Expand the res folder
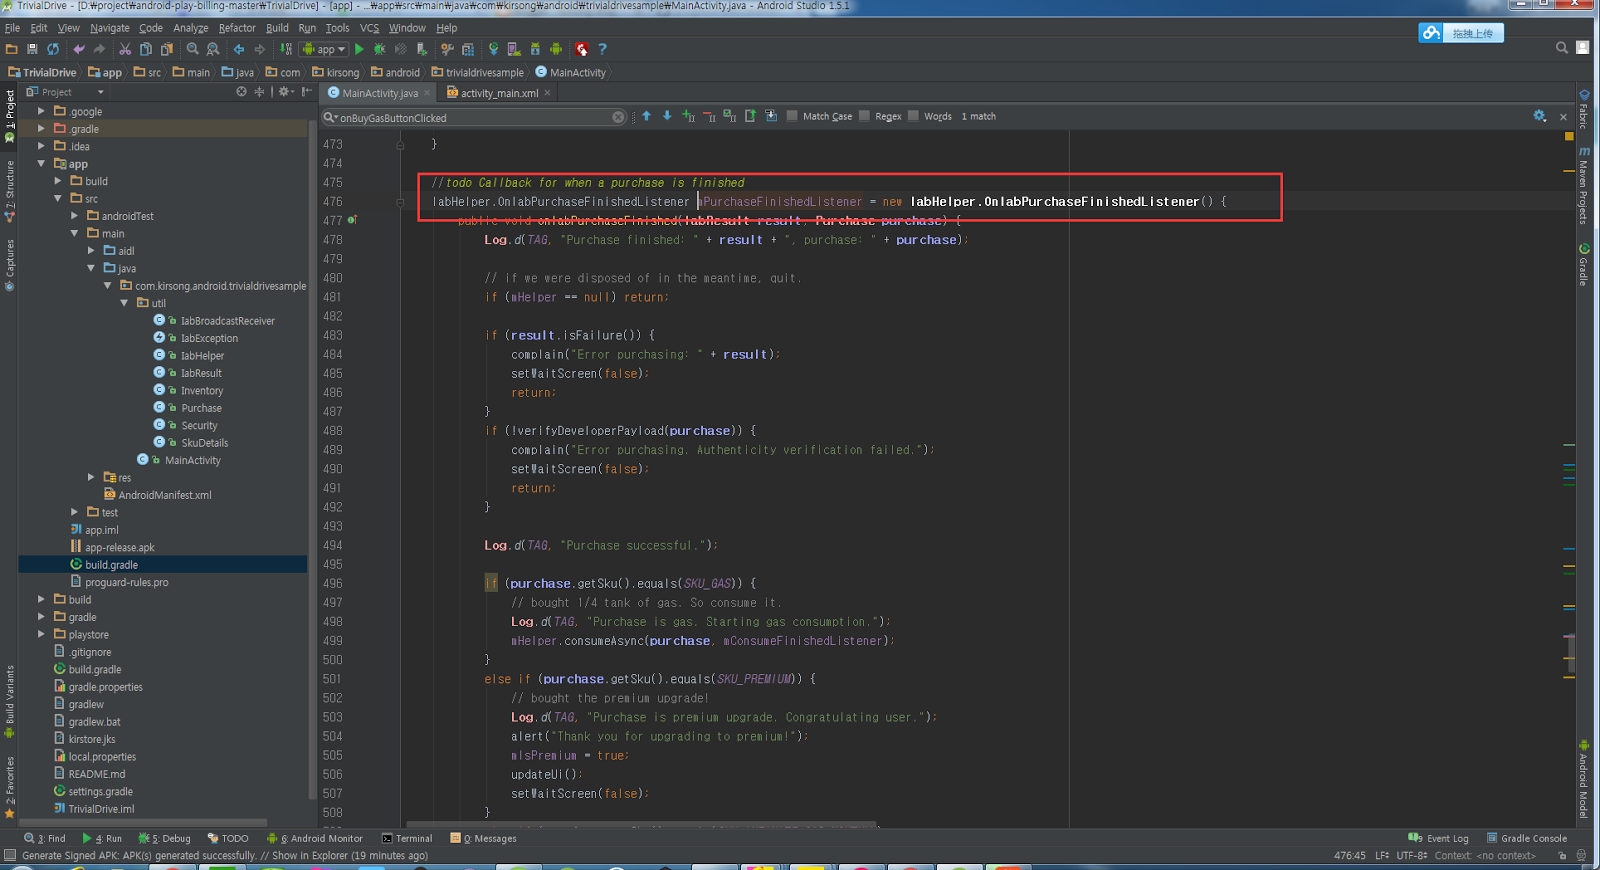Image resolution: width=1600 pixels, height=870 pixels. 91,477
